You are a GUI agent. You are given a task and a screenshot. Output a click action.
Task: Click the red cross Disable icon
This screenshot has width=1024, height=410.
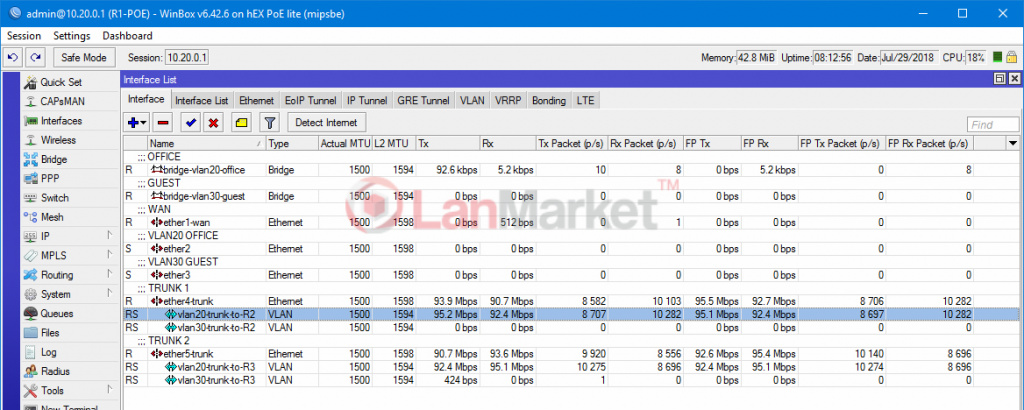point(213,122)
